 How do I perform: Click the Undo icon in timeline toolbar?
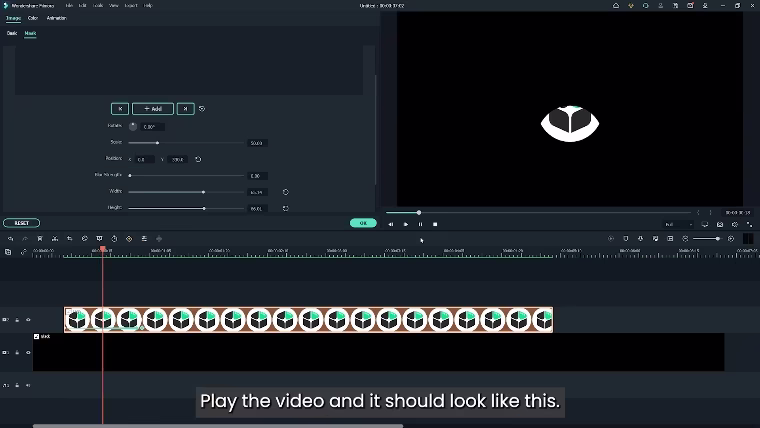(10, 238)
